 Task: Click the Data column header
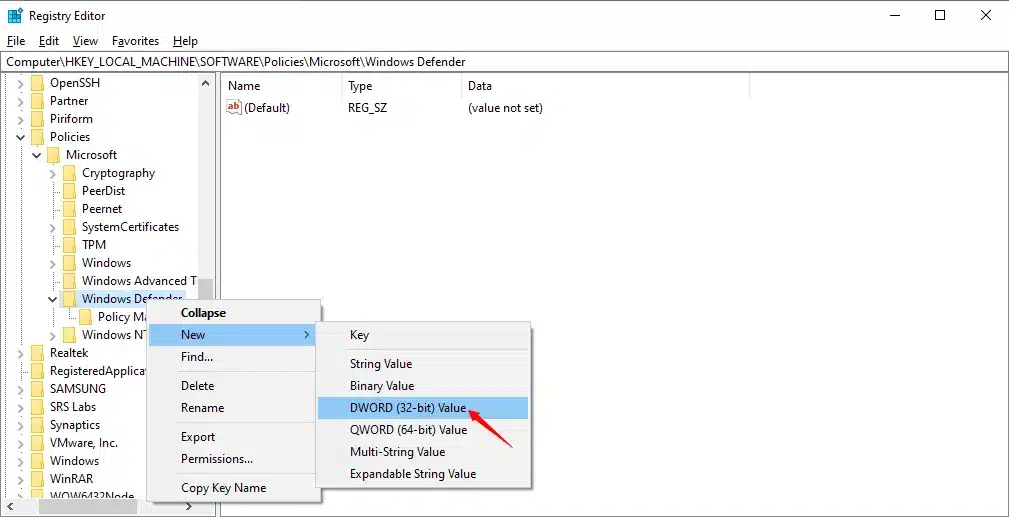[480, 86]
